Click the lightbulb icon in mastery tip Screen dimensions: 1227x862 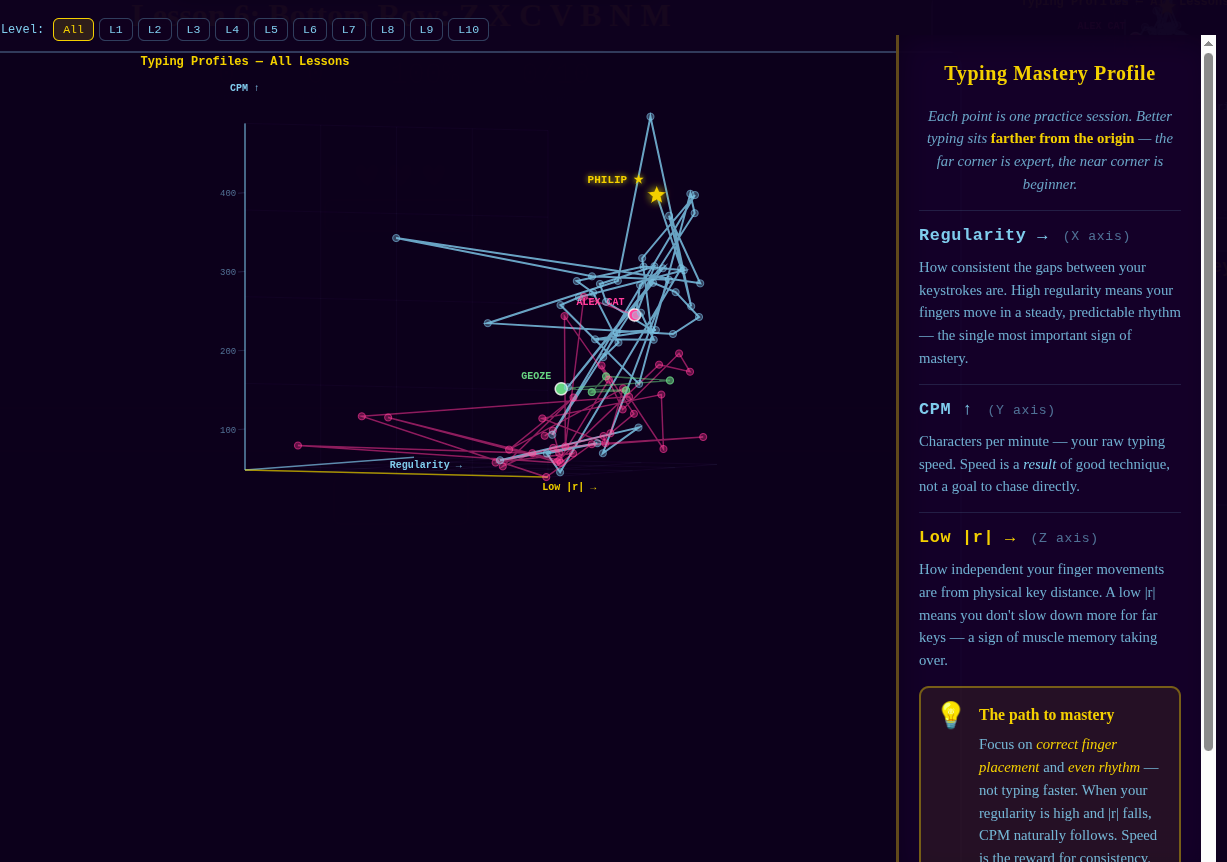[951, 715]
